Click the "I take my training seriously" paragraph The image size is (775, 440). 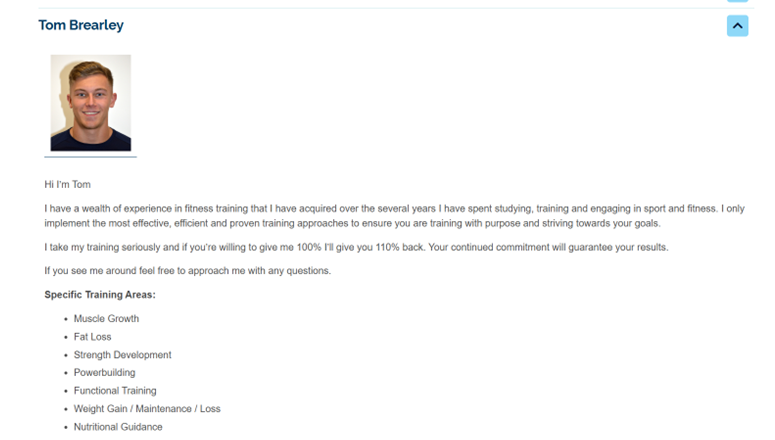356,247
